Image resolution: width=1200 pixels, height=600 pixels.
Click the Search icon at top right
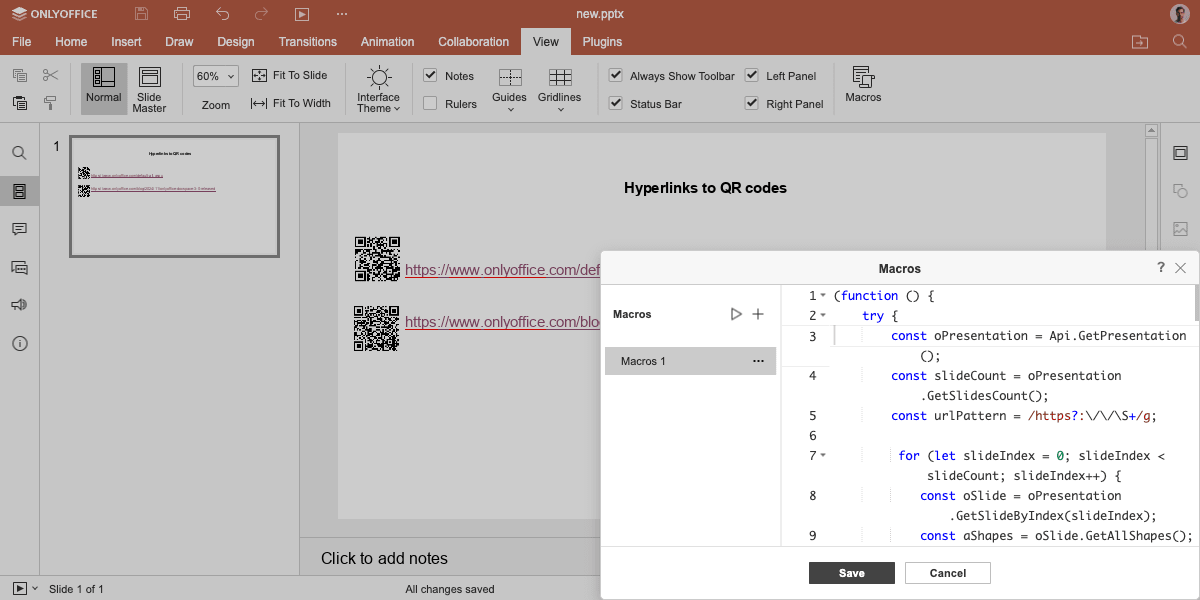[x=1179, y=42]
